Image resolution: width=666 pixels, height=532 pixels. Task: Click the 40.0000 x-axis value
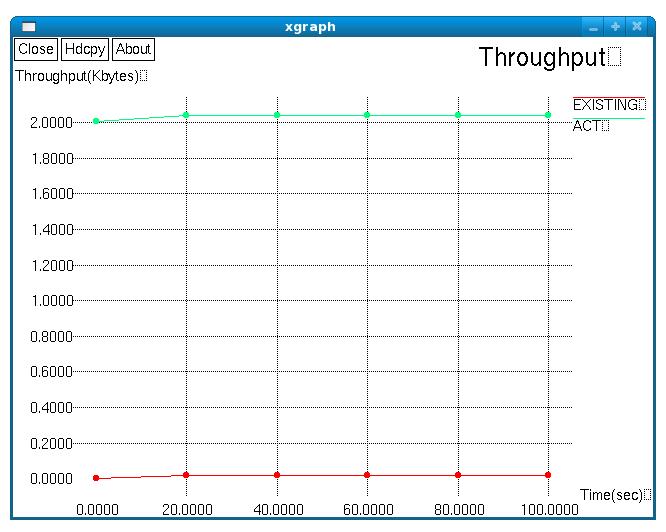(x=278, y=509)
